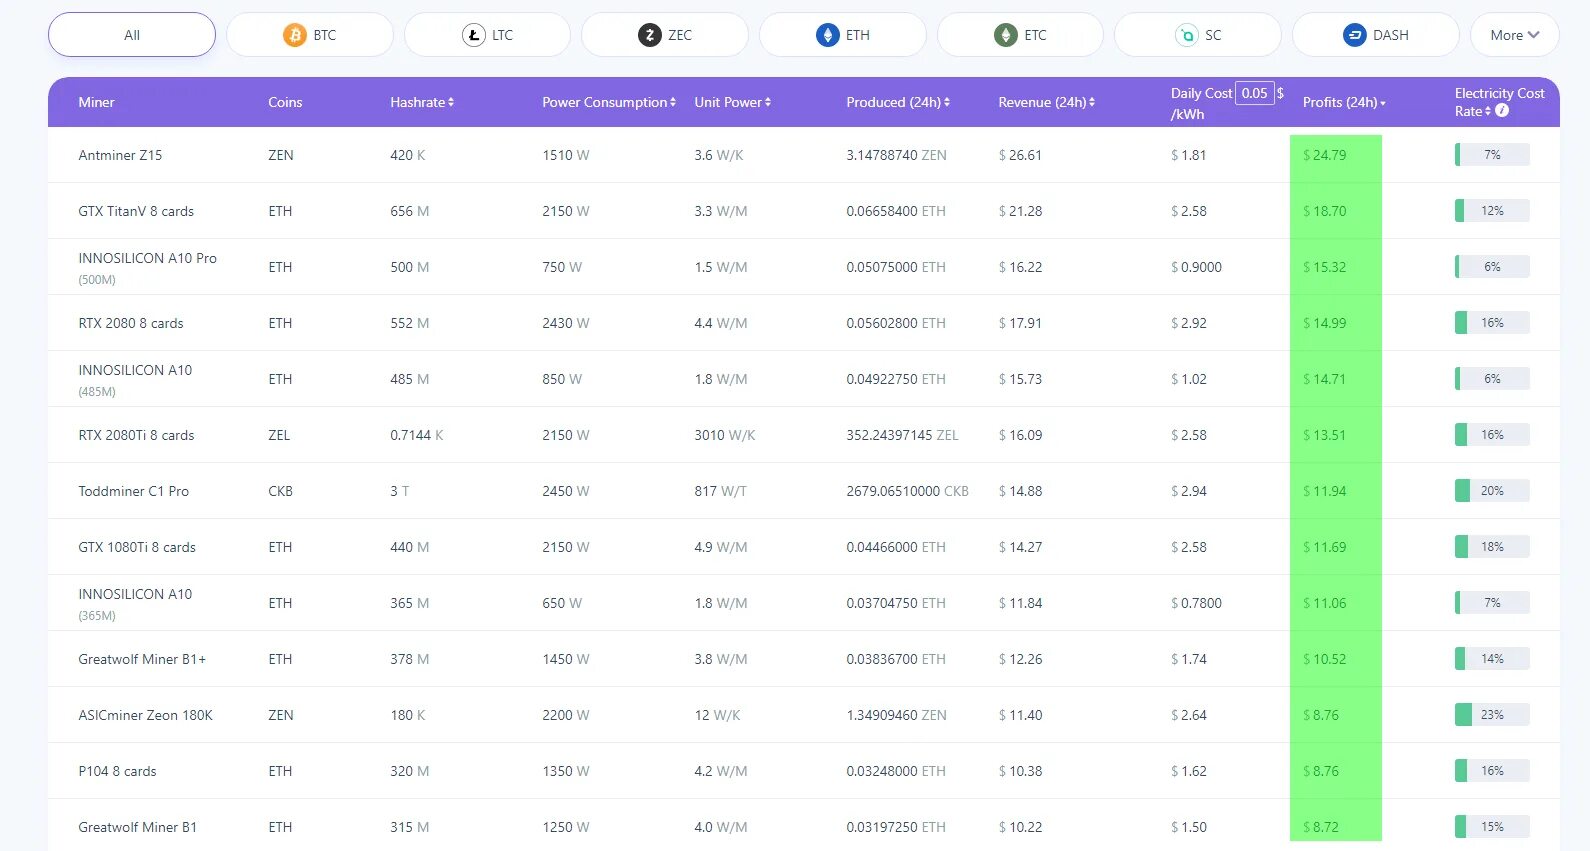This screenshot has width=1590, height=851.
Task: Open INNOSILICON A10 (485M) miner
Action: pyautogui.click(x=135, y=379)
